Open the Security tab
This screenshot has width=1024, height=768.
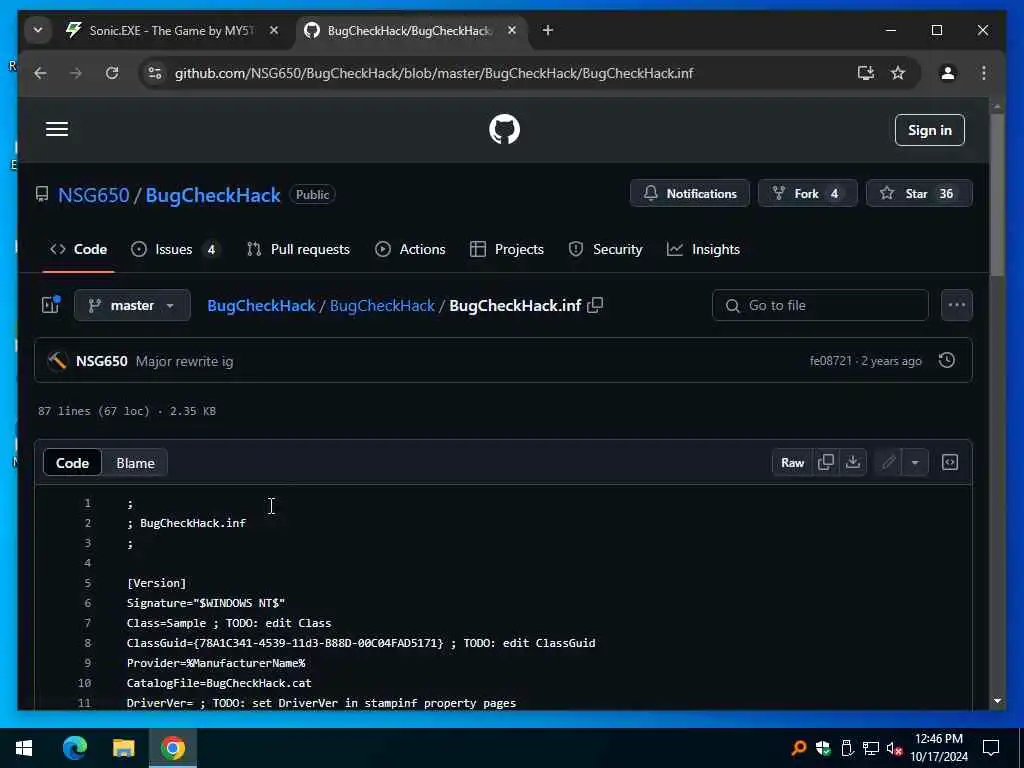[605, 249]
